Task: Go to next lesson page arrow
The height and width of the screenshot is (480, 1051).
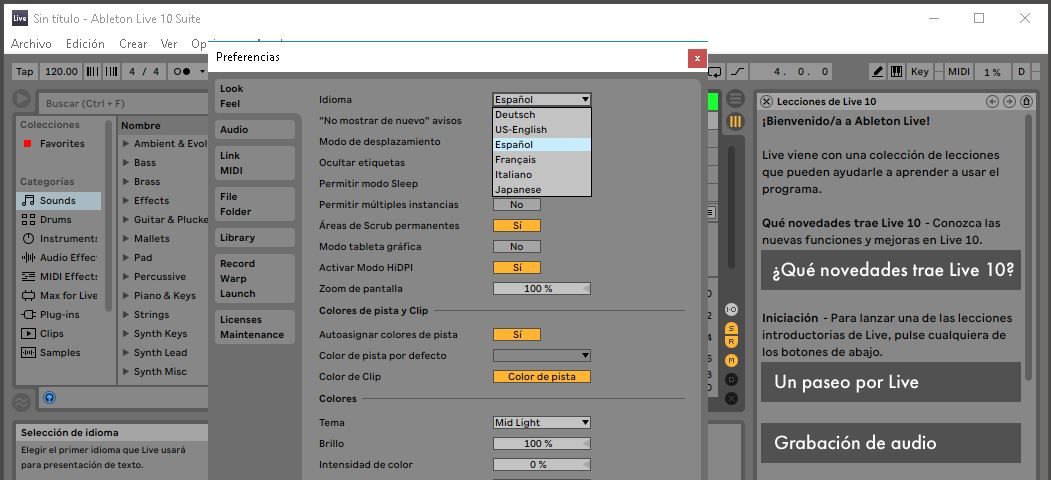Action: click(x=1009, y=101)
